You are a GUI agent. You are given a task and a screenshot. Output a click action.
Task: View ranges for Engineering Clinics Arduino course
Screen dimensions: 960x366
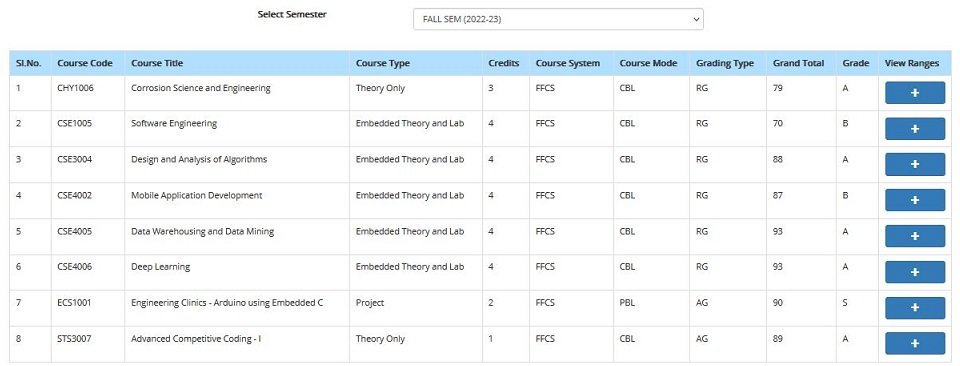[x=915, y=308]
